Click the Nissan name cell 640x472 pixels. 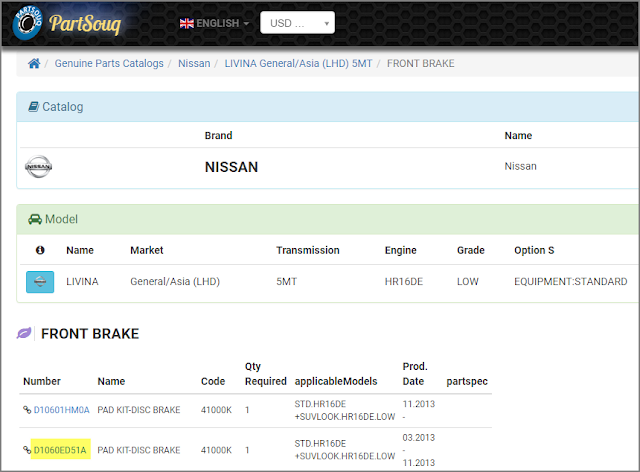(520, 166)
